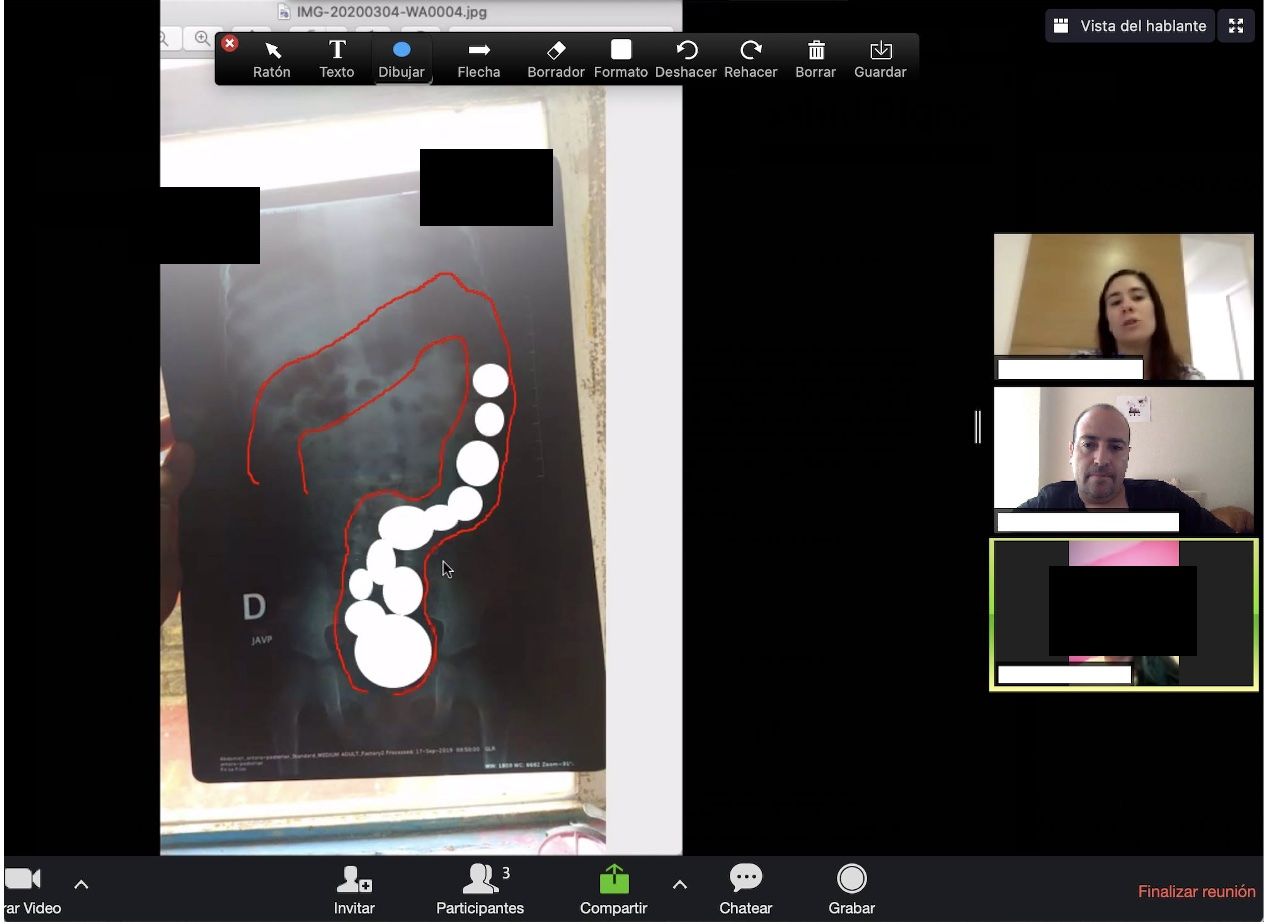
Task: Select the woman's video thumbnail
Action: tap(1124, 307)
